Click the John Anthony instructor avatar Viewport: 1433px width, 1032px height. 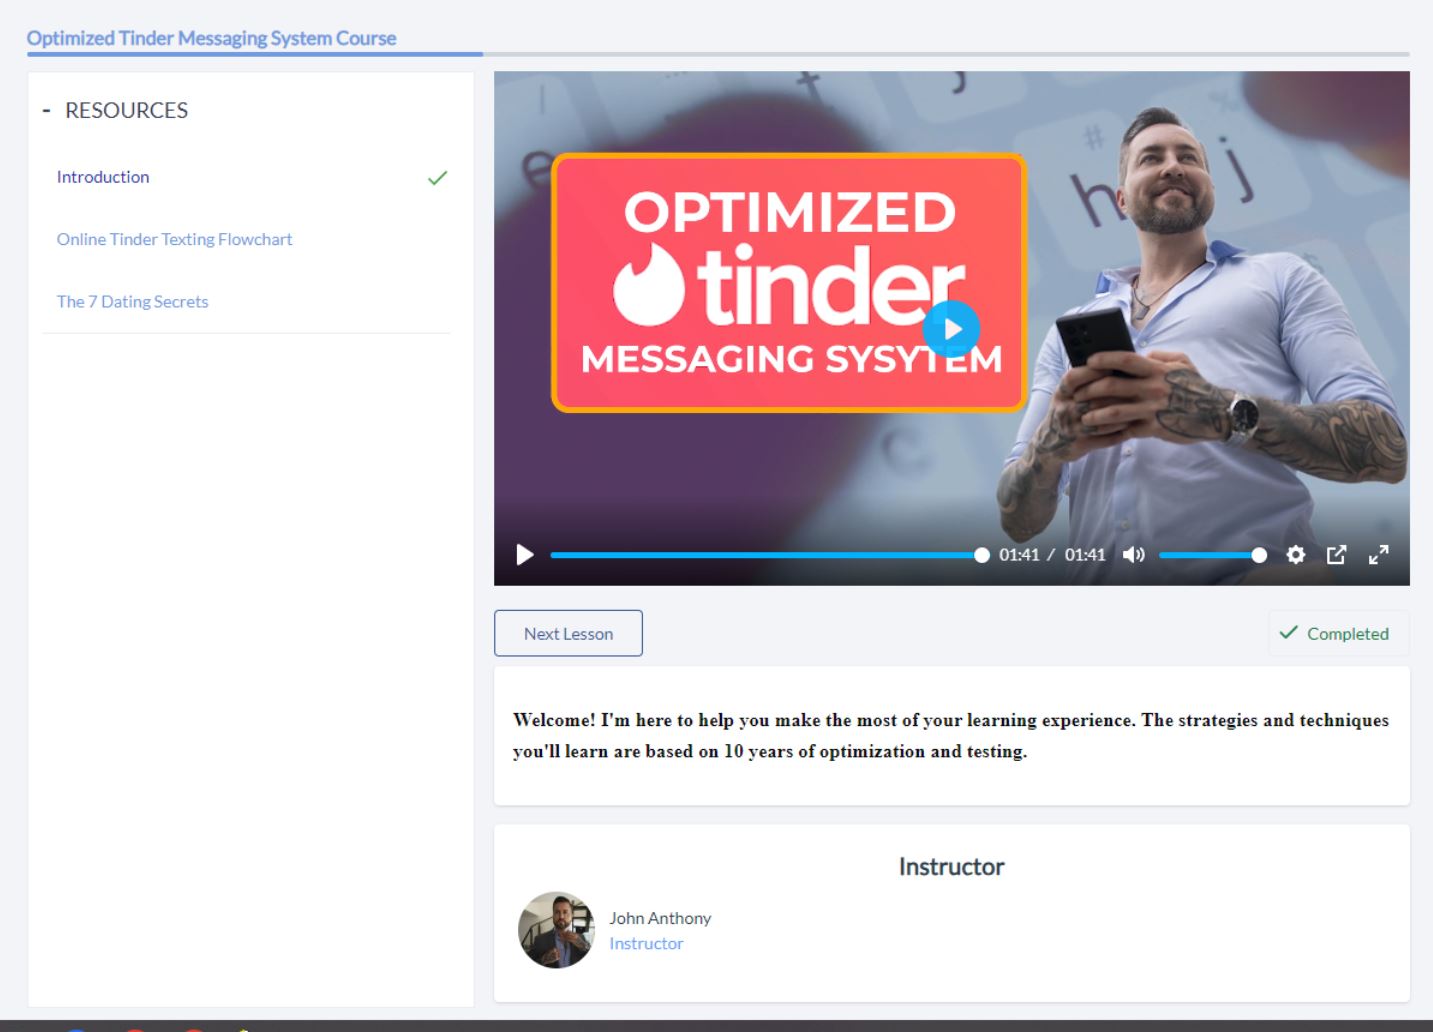(x=556, y=930)
